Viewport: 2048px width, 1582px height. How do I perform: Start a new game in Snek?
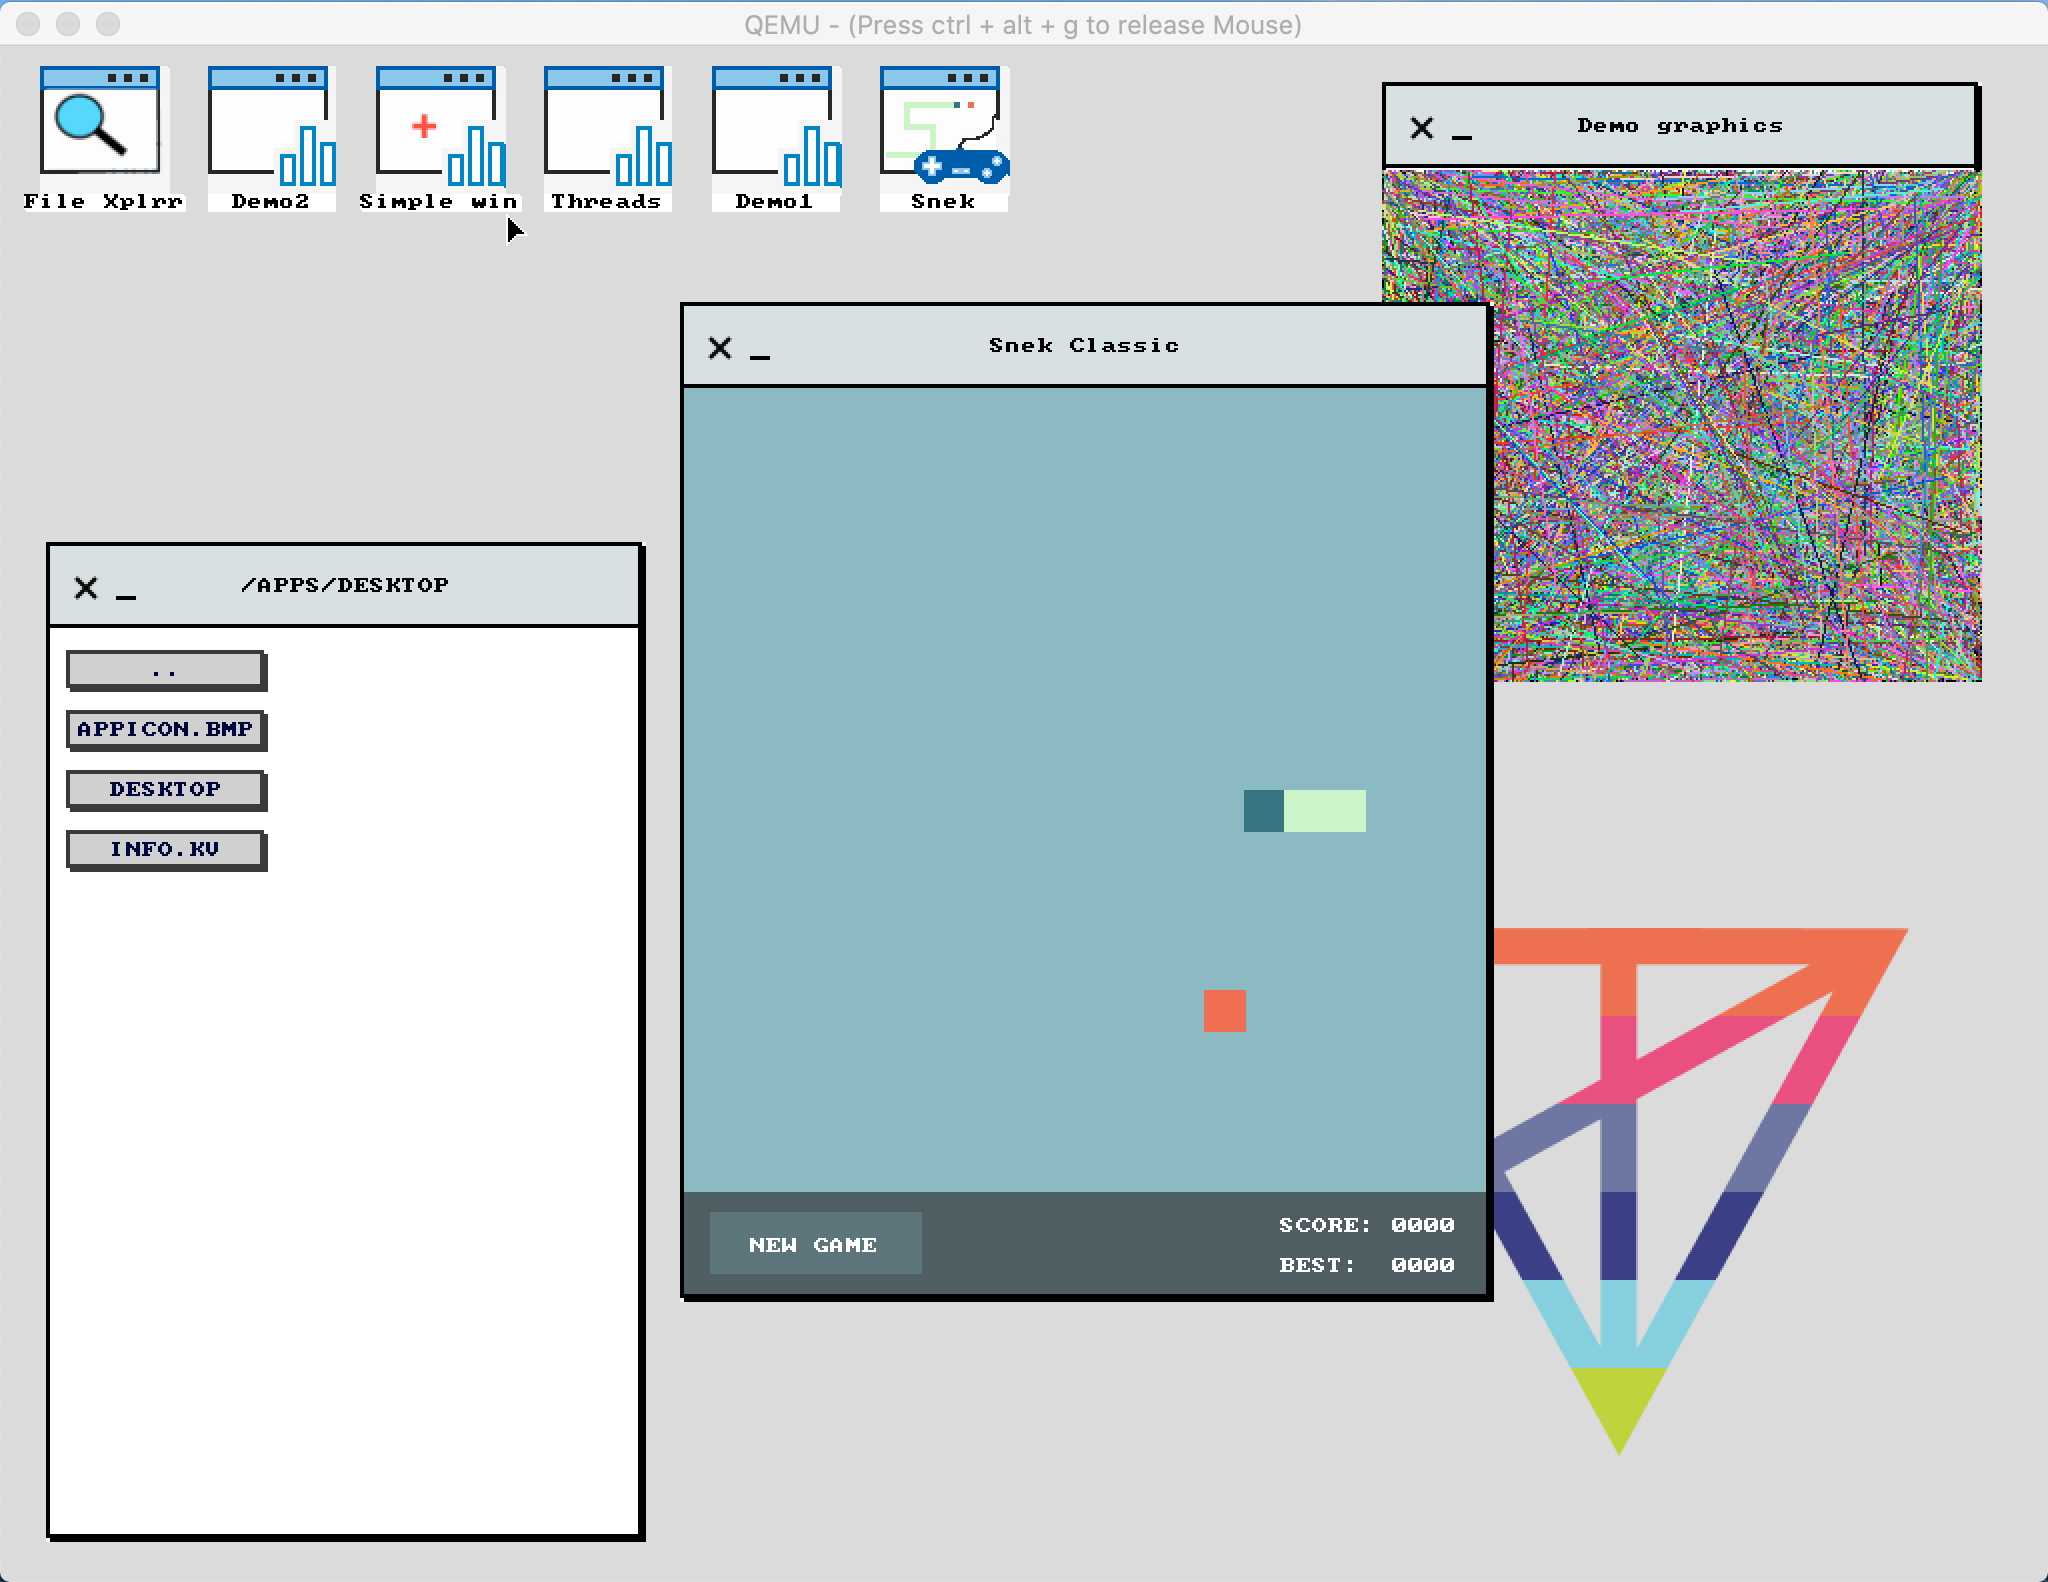pyautogui.click(x=814, y=1244)
